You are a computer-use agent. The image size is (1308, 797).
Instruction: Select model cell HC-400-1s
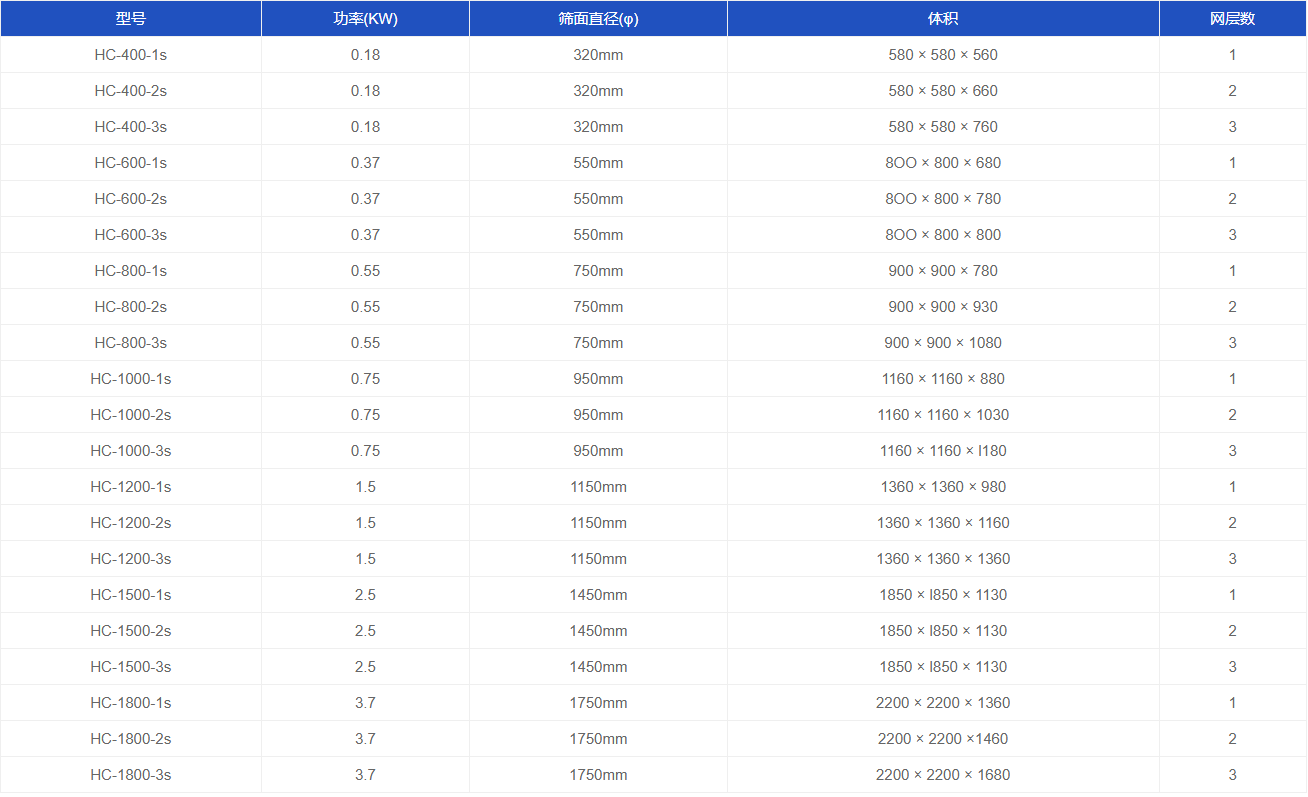pos(131,55)
